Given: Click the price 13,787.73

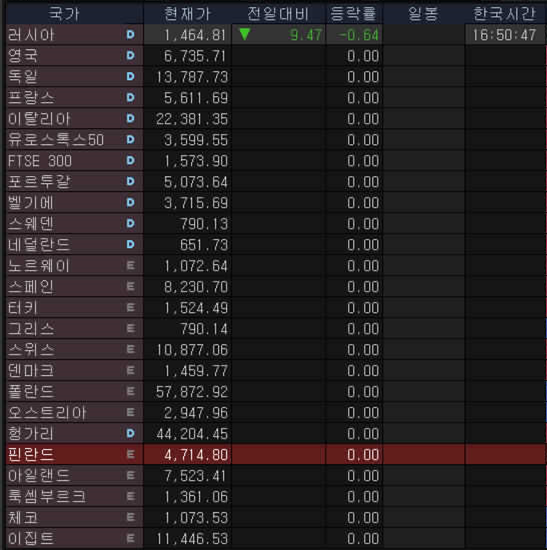Looking at the screenshot, I should pos(192,77).
